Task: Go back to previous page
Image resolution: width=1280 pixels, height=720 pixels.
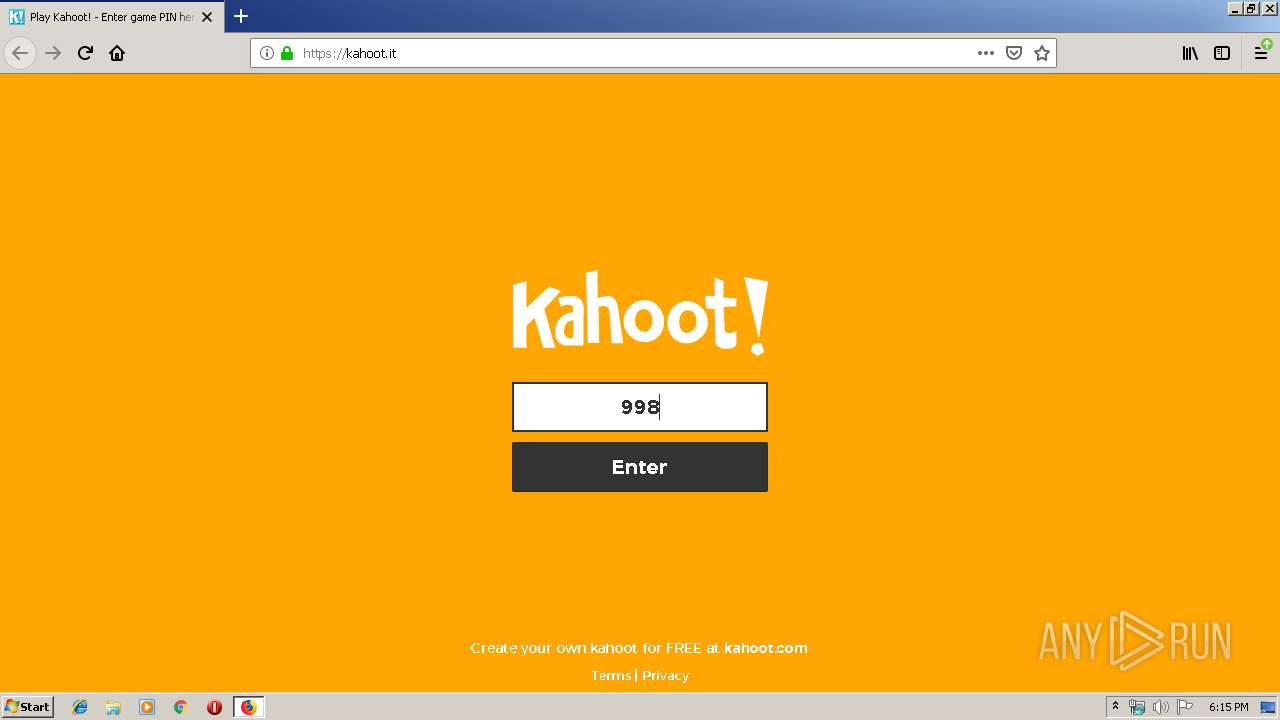Action: (20, 53)
